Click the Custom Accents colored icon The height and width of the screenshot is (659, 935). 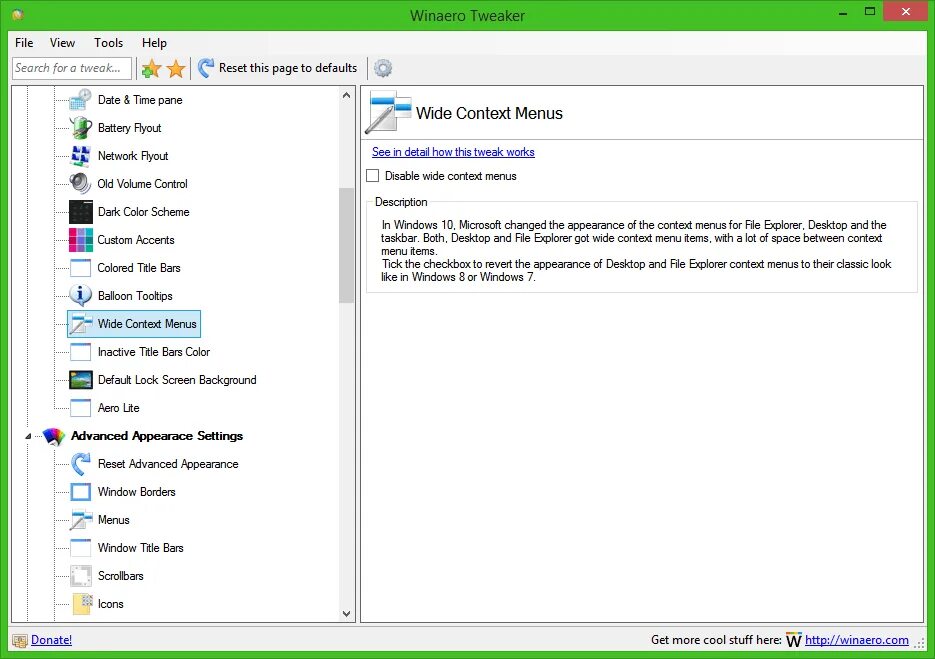81,240
